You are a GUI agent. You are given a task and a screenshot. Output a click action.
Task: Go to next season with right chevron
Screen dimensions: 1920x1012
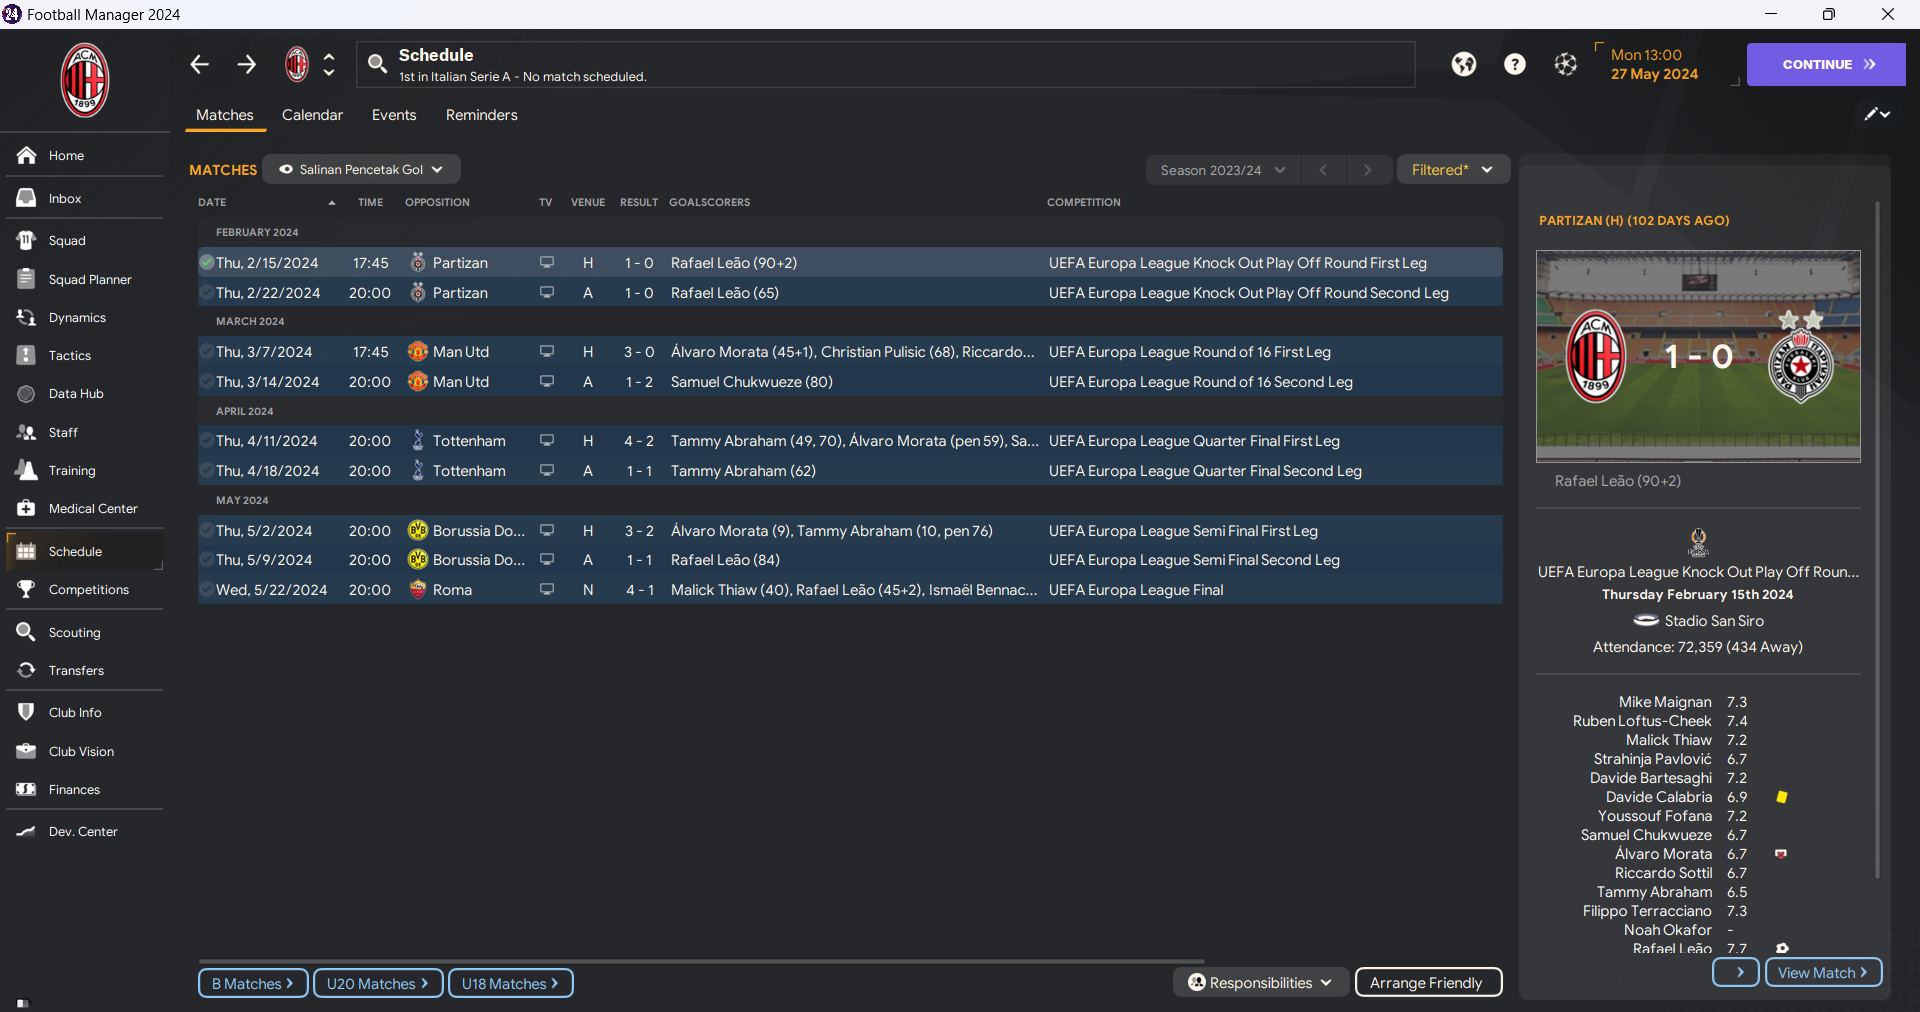(x=1368, y=170)
